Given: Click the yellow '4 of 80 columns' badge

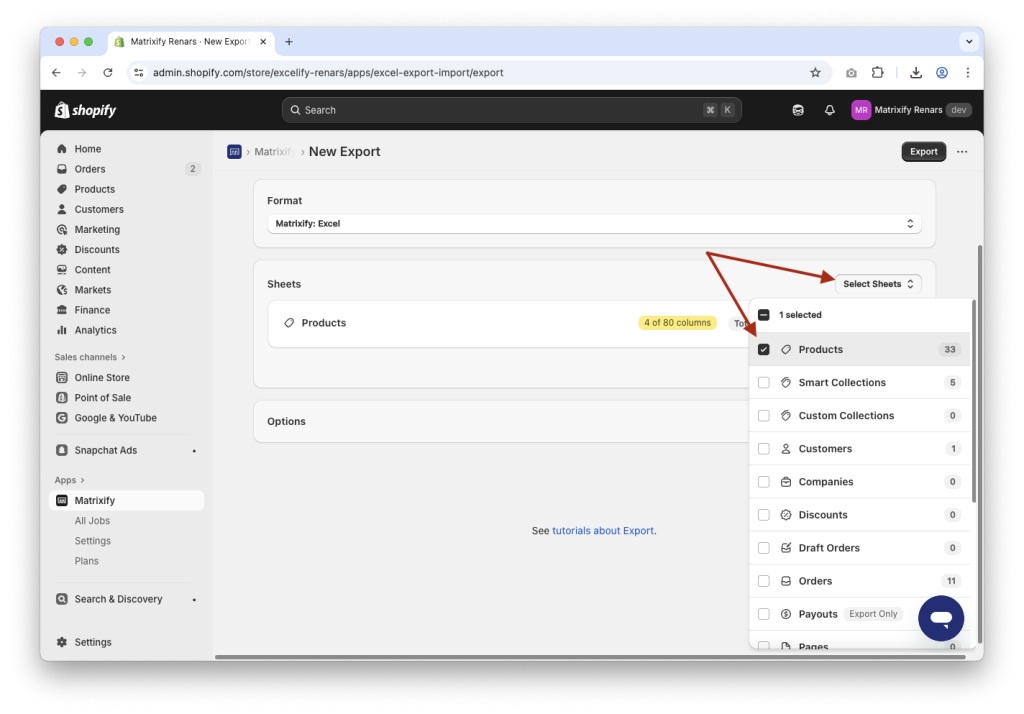Looking at the screenshot, I should [677, 322].
